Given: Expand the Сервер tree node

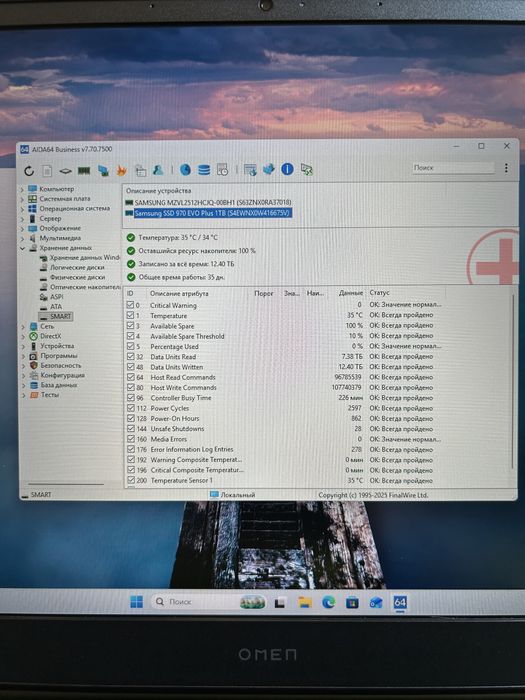Looking at the screenshot, I should pos(22,219).
